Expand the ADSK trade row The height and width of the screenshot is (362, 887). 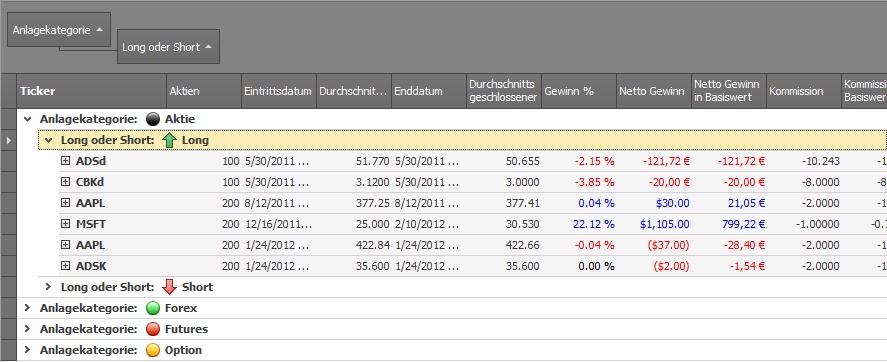66,266
